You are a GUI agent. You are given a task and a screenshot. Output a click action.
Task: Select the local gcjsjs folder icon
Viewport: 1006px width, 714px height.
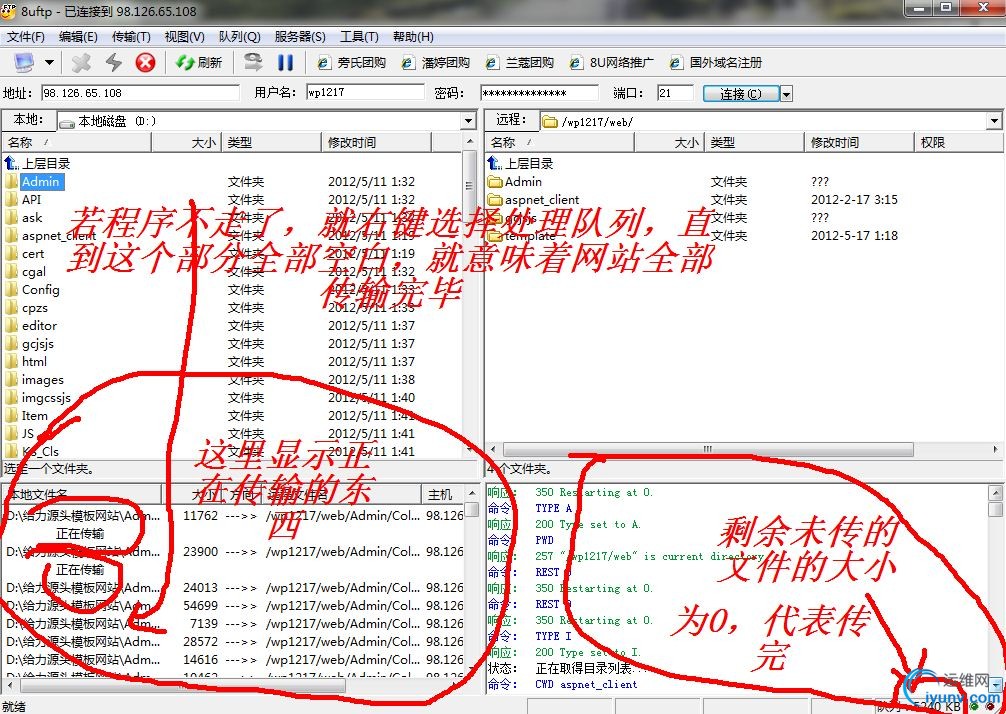(x=12, y=343)
